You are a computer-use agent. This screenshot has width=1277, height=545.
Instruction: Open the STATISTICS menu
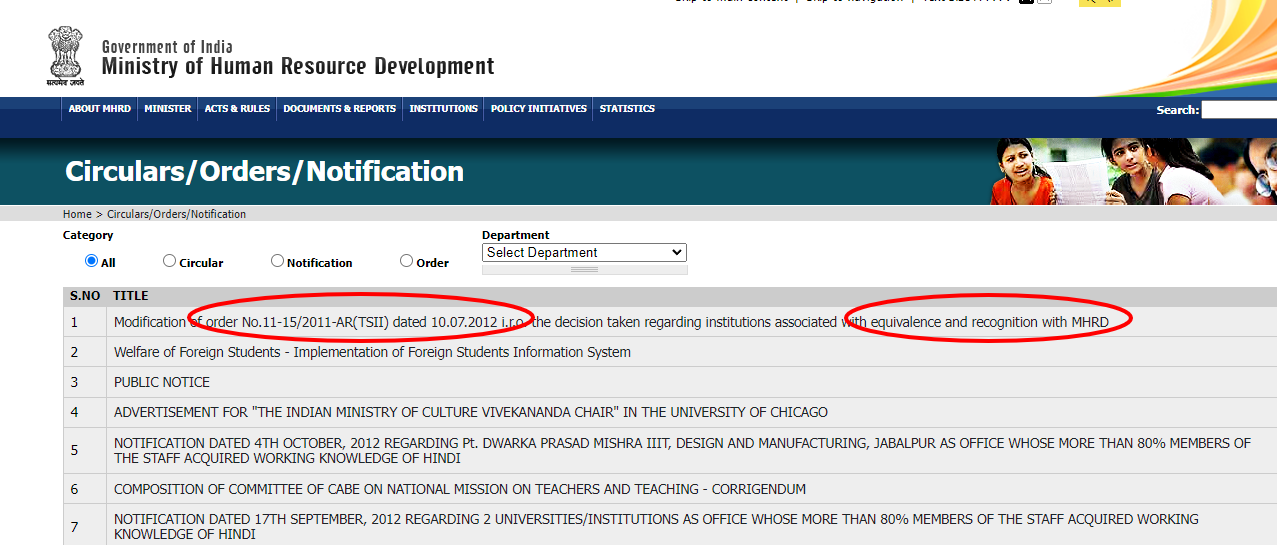(x=627, y=109)
